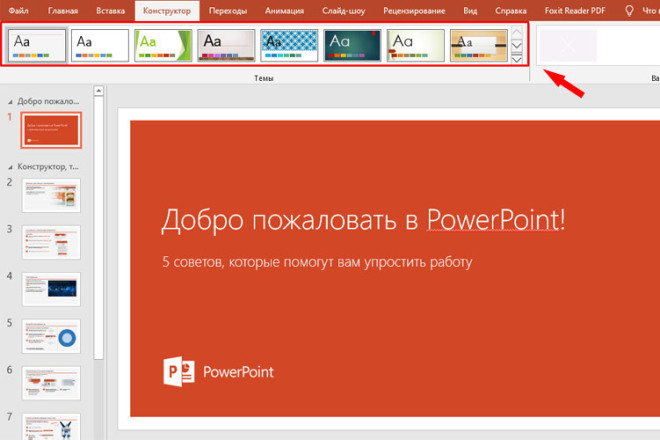Select slide 2 thumbnail
Viewport: 660px width, 440px height.
[x=51, y=195]
